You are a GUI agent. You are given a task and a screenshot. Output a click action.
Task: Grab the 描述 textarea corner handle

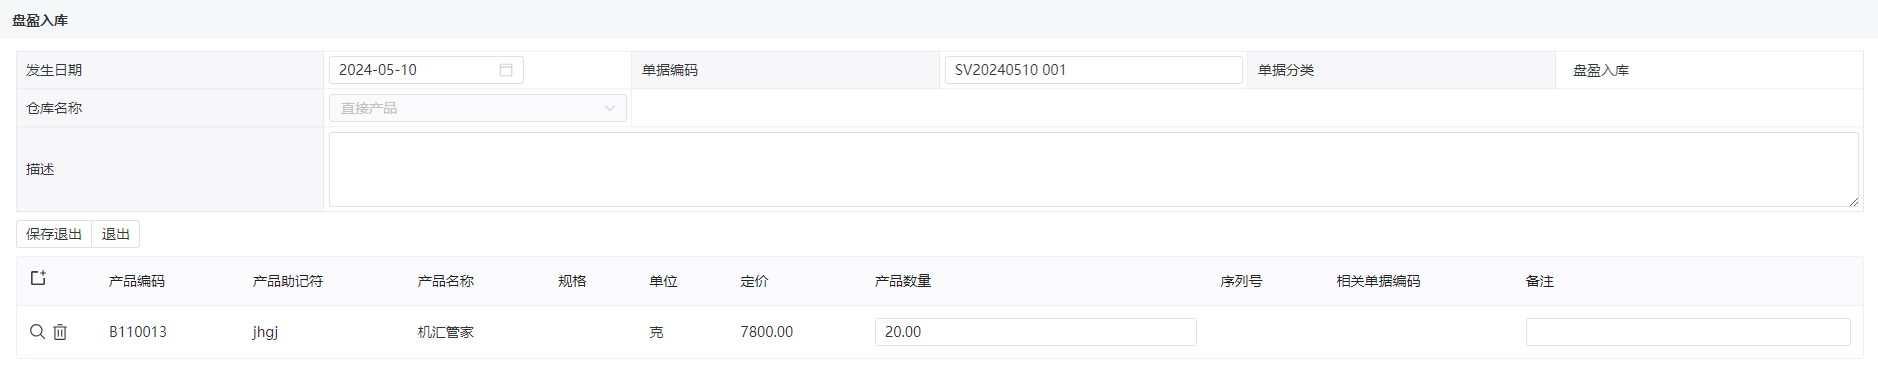tap(1853, 201)
